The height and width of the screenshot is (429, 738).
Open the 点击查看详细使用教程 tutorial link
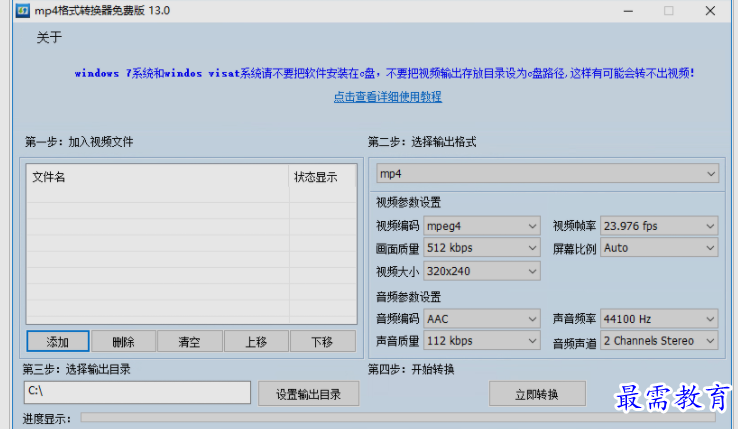point(387,97)
